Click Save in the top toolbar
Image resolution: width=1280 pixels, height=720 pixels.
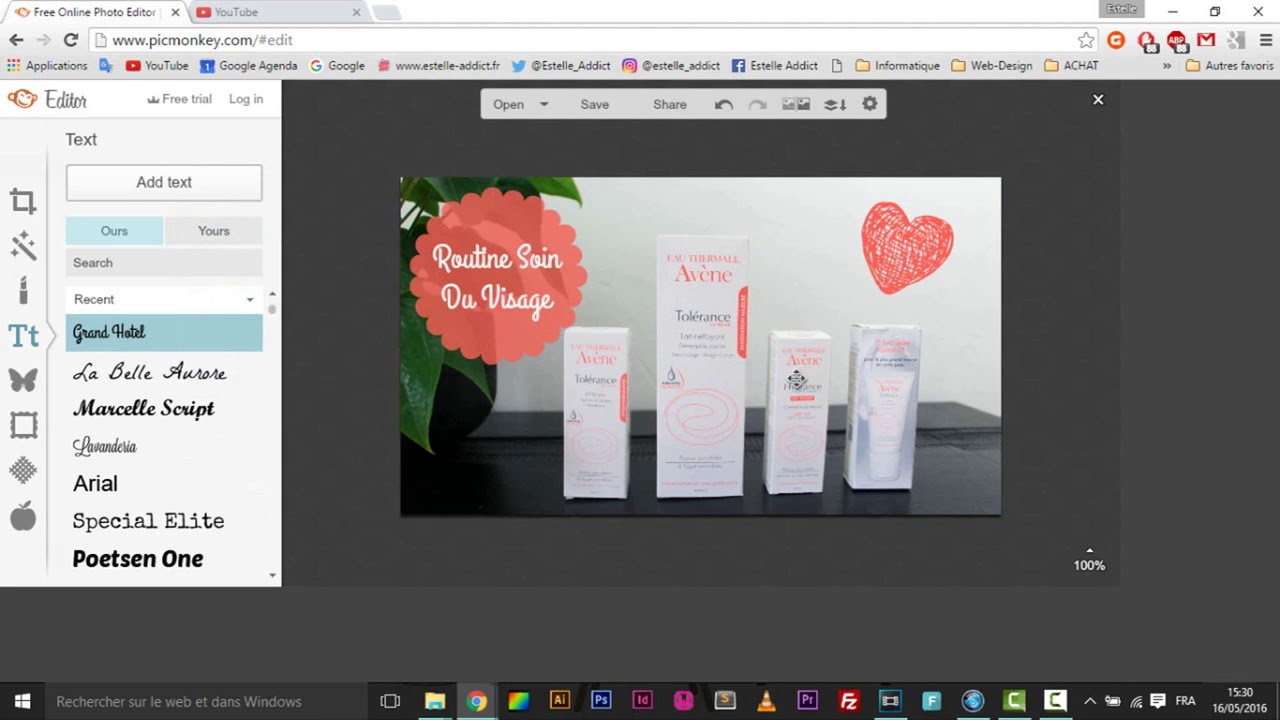click(x=594, y=104)
